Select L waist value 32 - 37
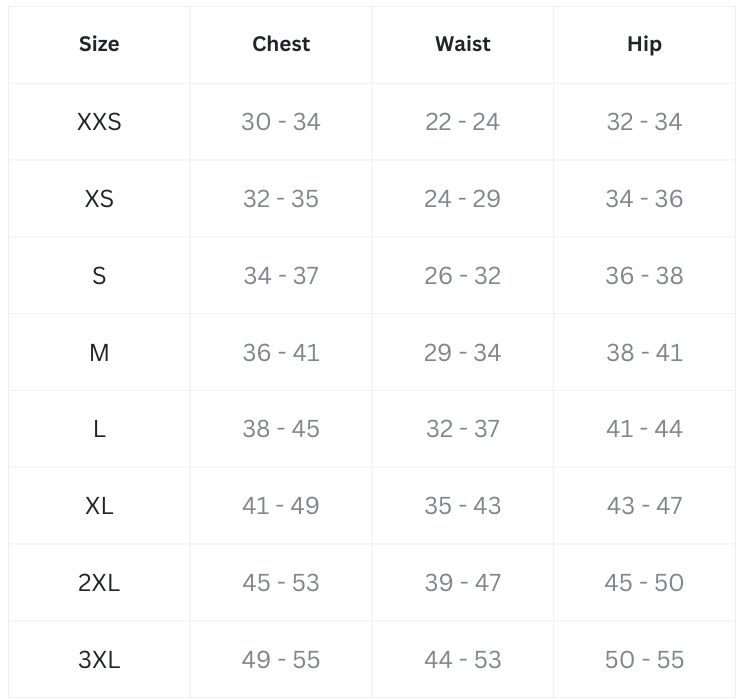This screenshot has height=700, width=740. [x=462, y=429]
